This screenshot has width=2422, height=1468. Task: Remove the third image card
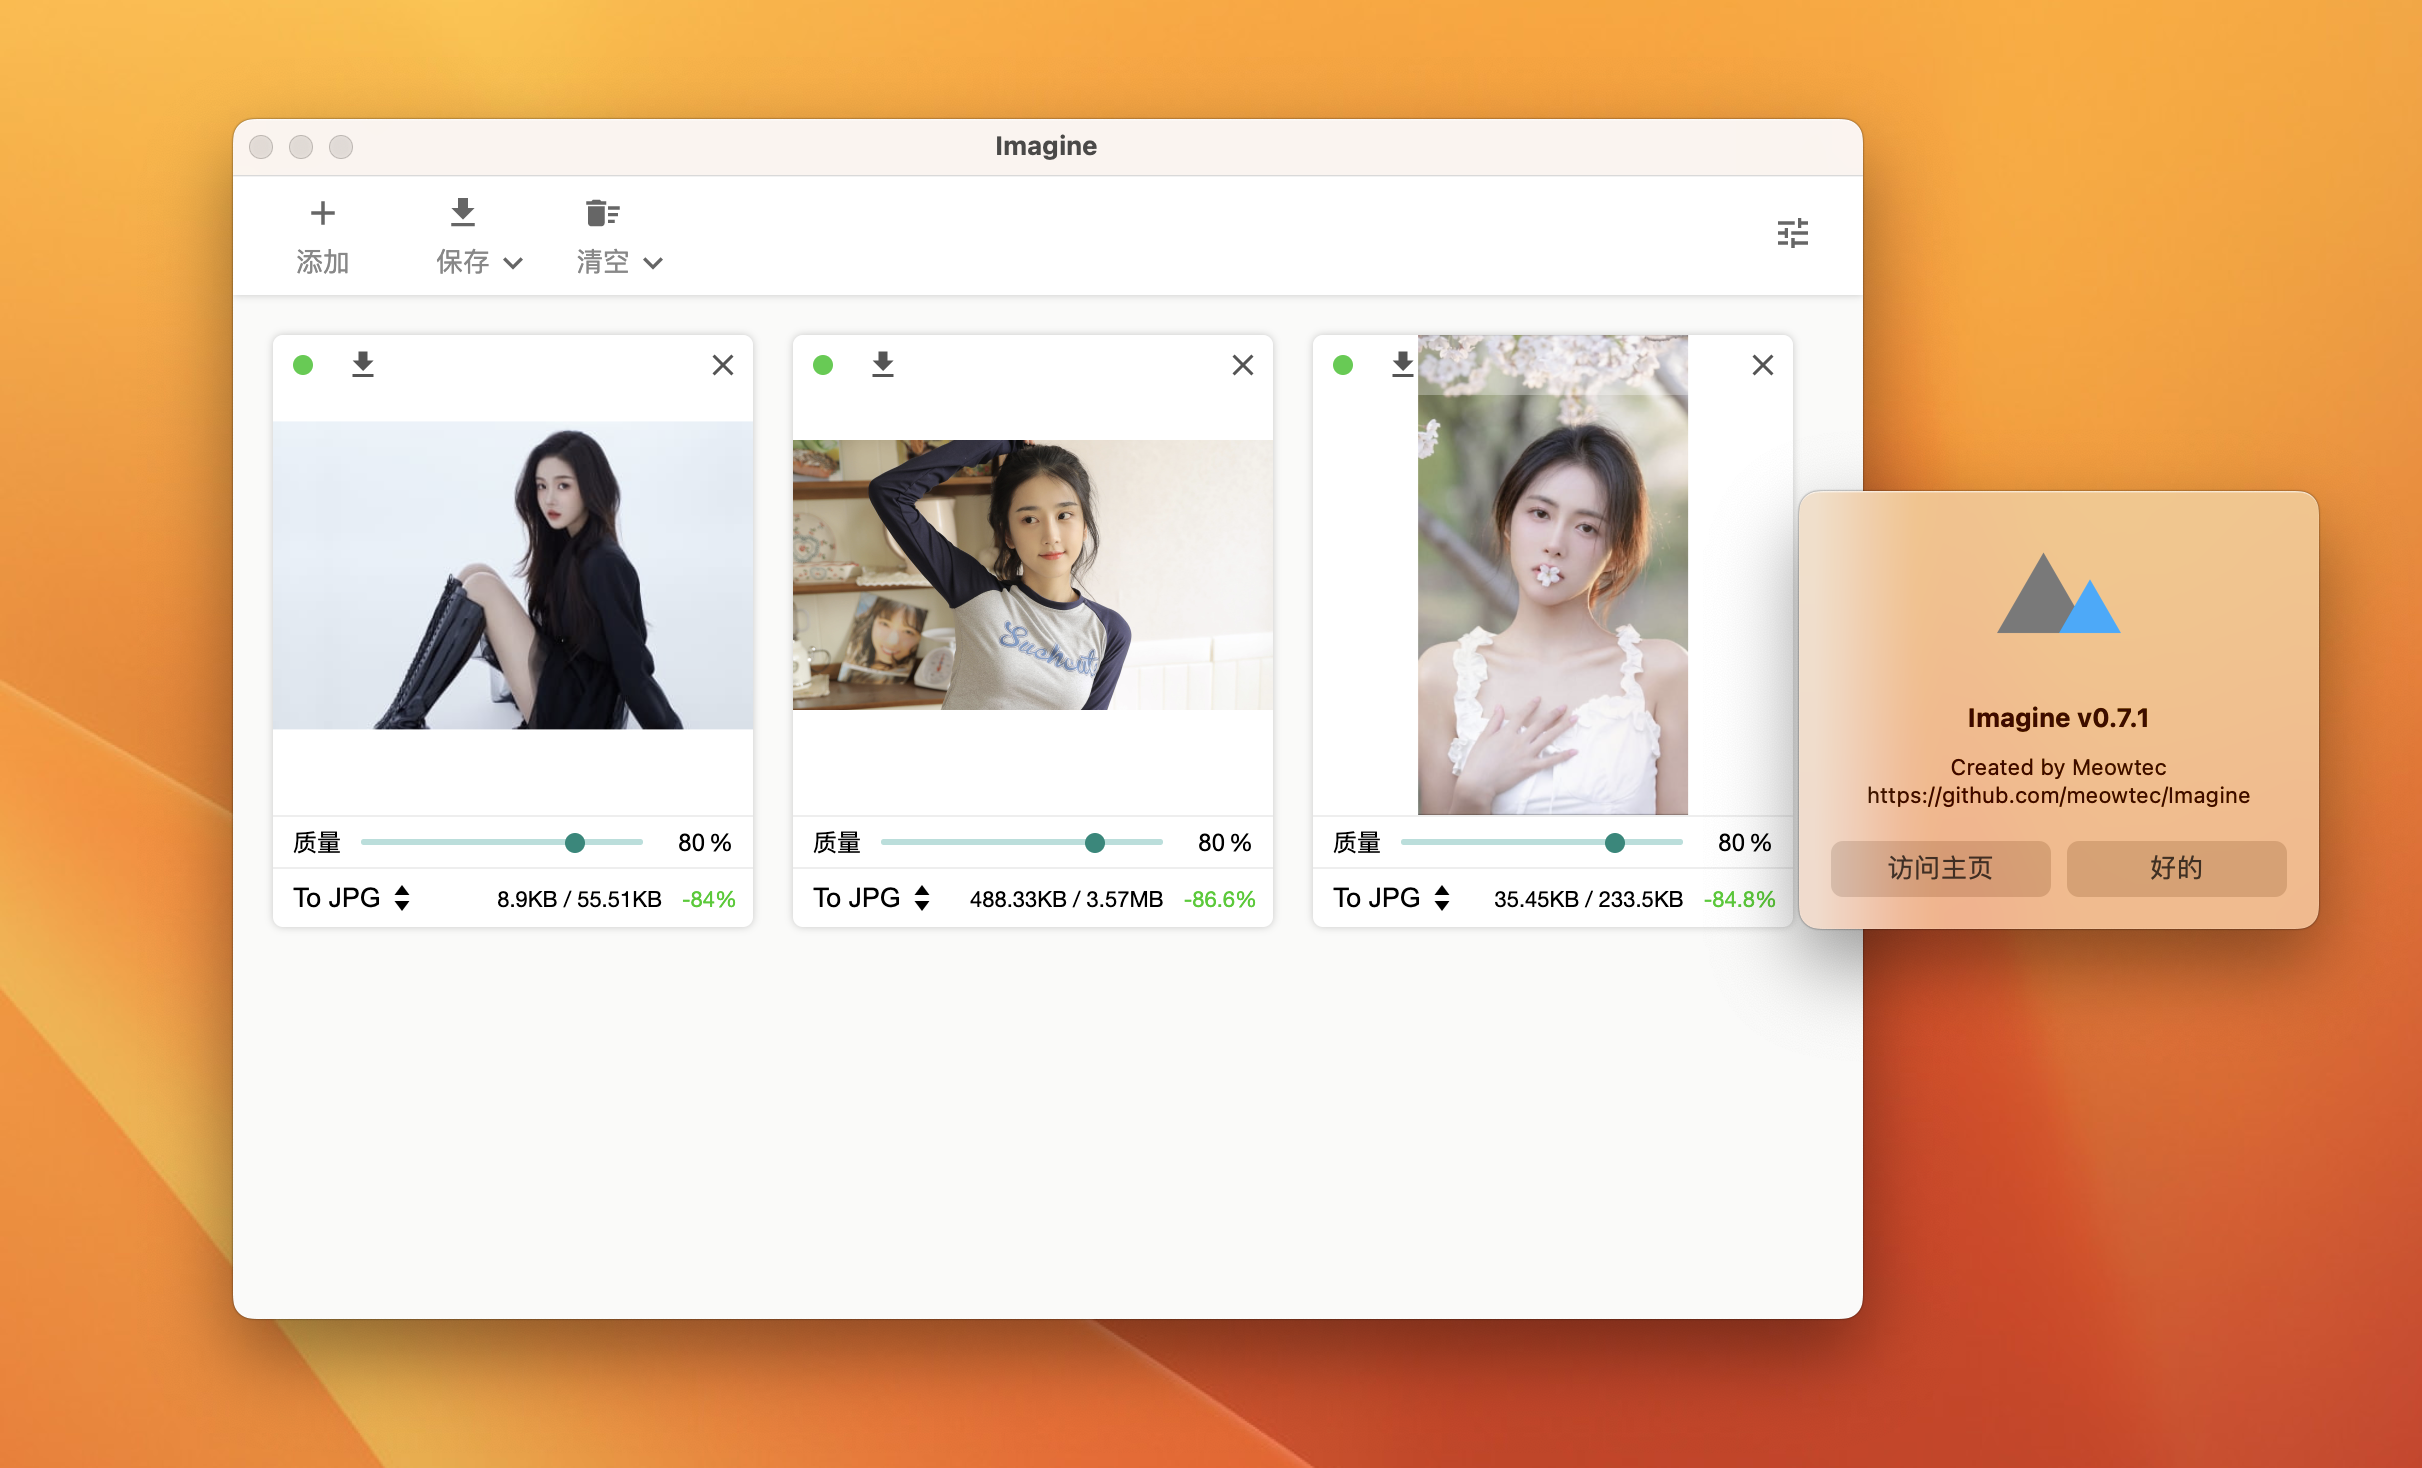(x=1763, y=365)
